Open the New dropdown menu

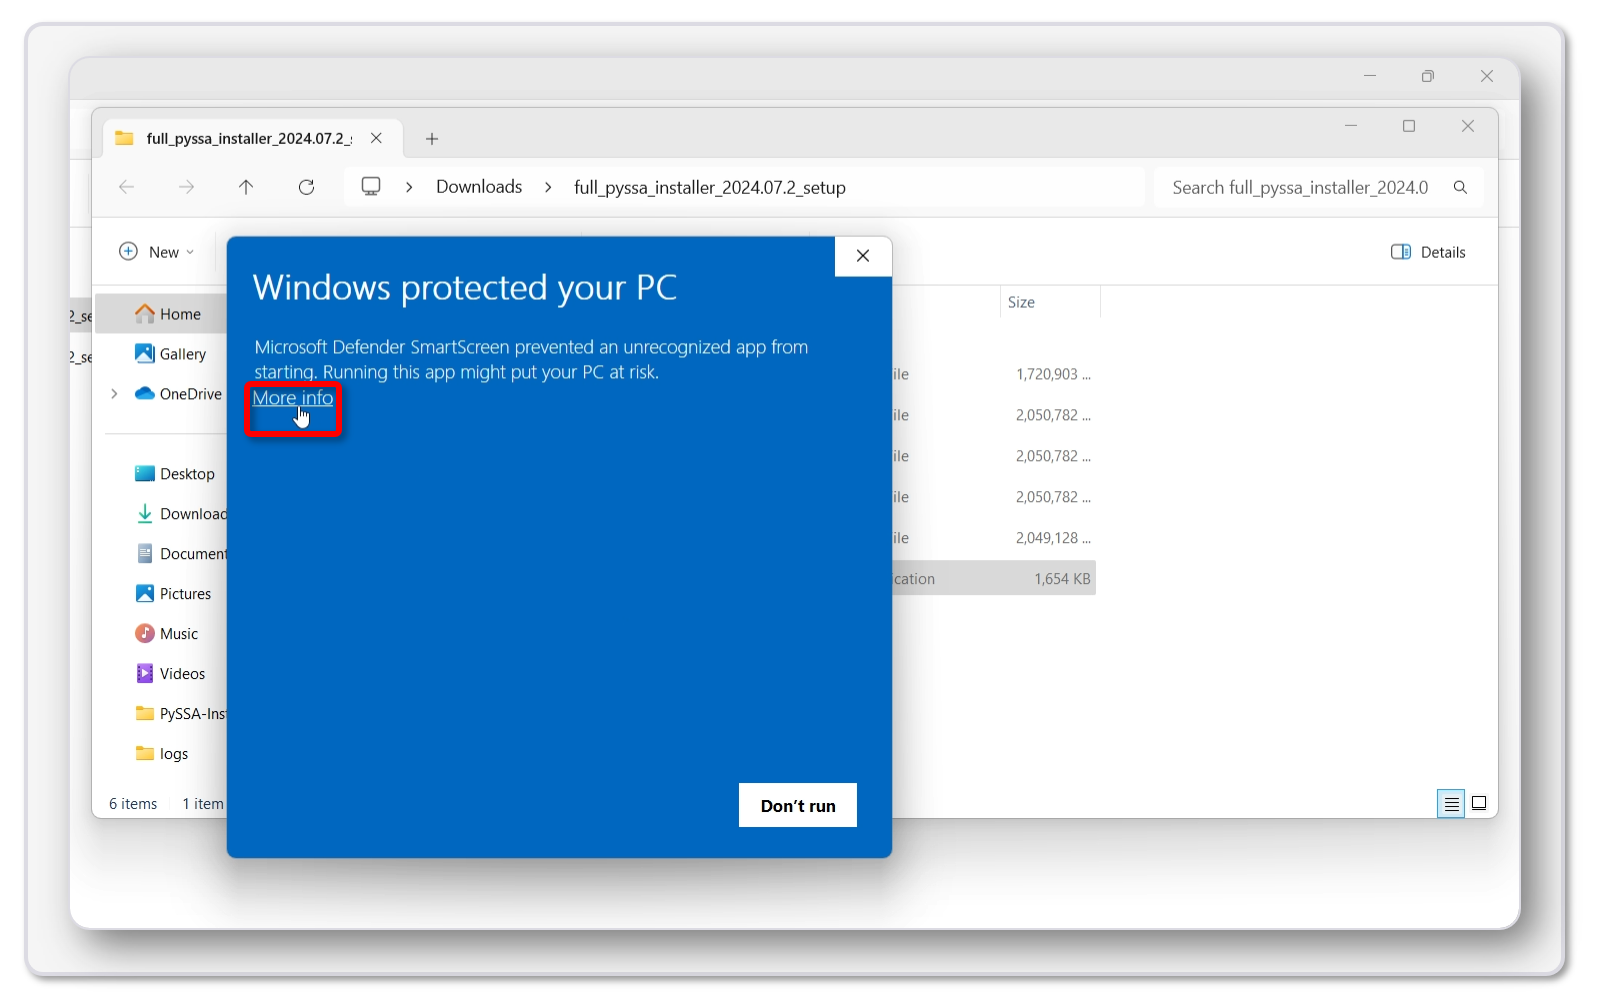[x=157, y=252]
